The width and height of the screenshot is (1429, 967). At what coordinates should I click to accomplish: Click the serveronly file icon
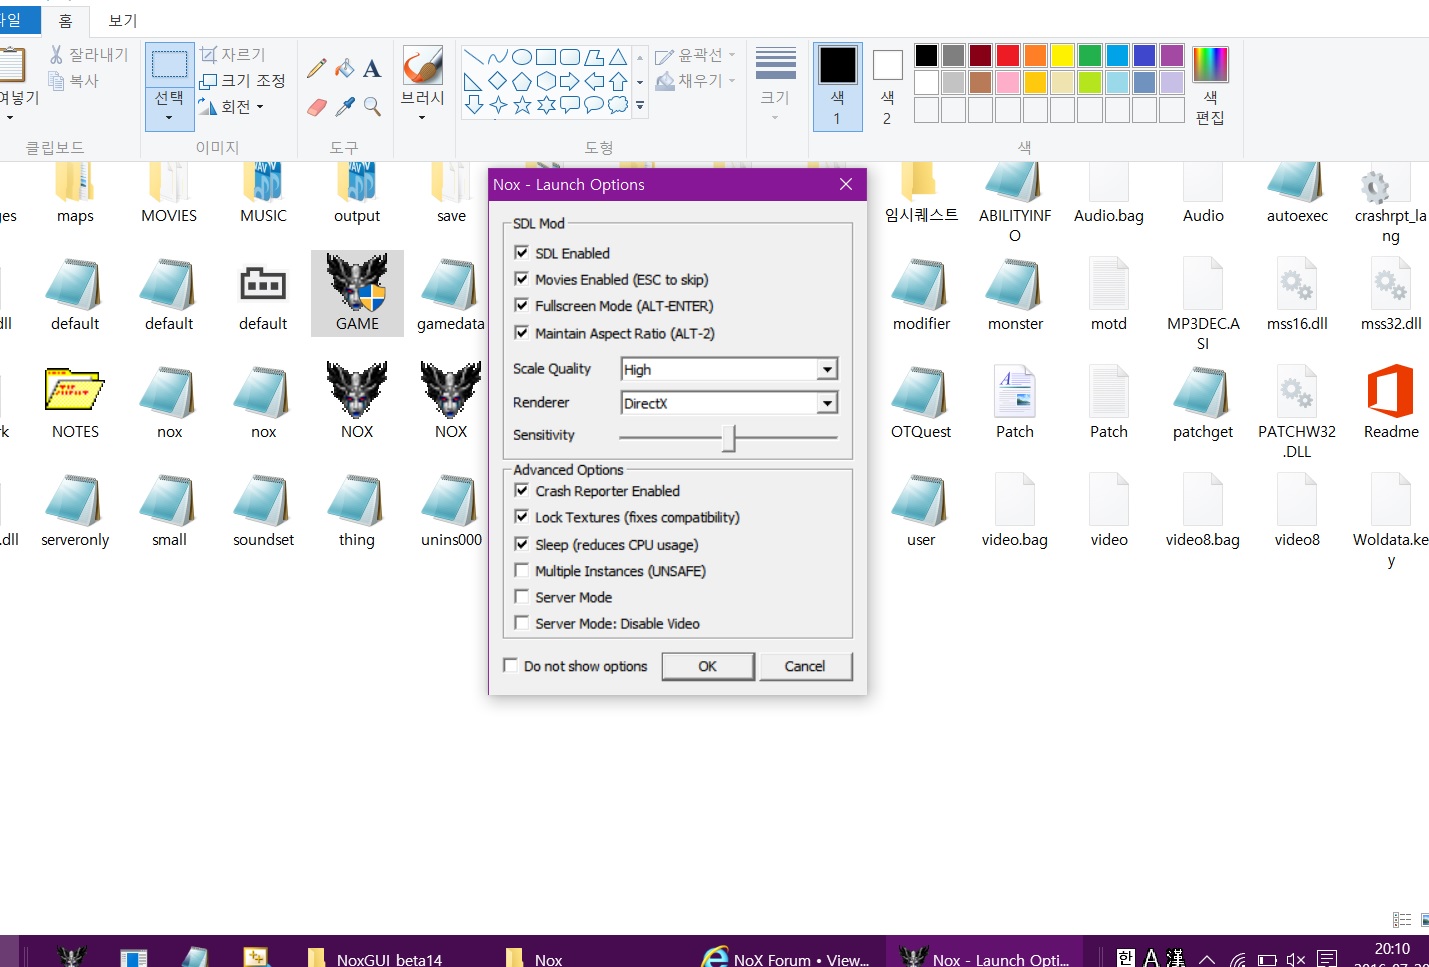coord(75,510)
